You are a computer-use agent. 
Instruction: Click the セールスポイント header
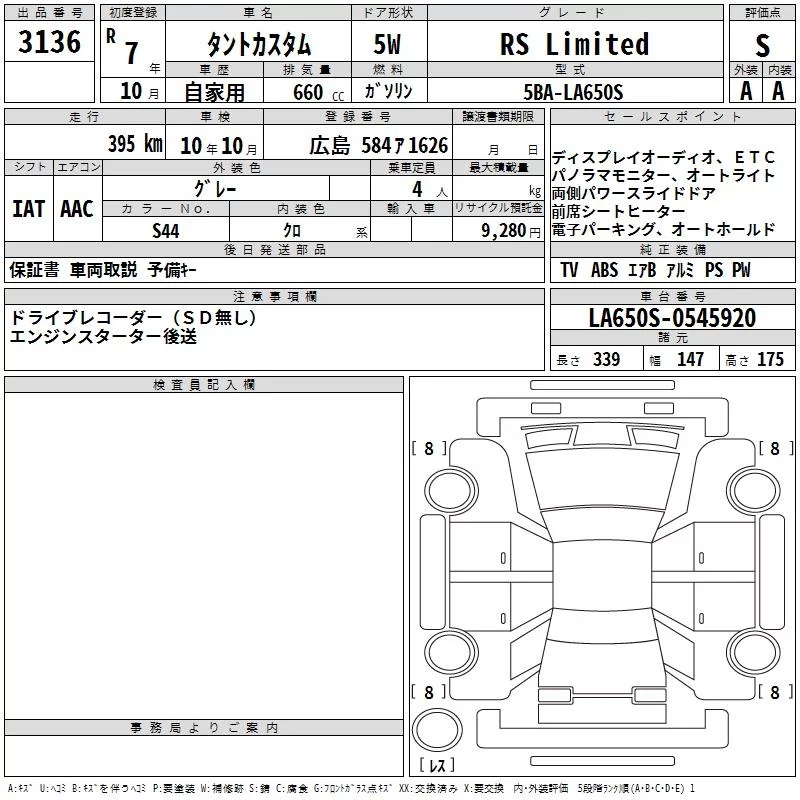coord(672,116)
